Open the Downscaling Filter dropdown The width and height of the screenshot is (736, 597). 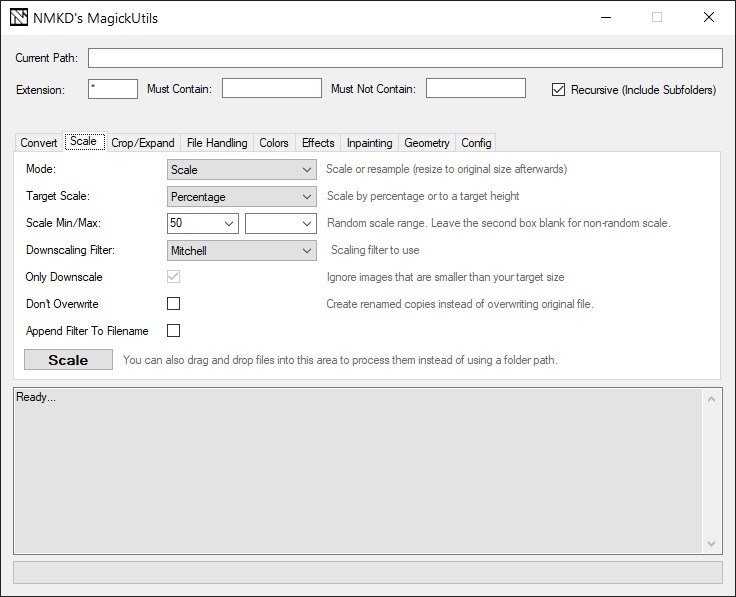(x=242, y=251)
